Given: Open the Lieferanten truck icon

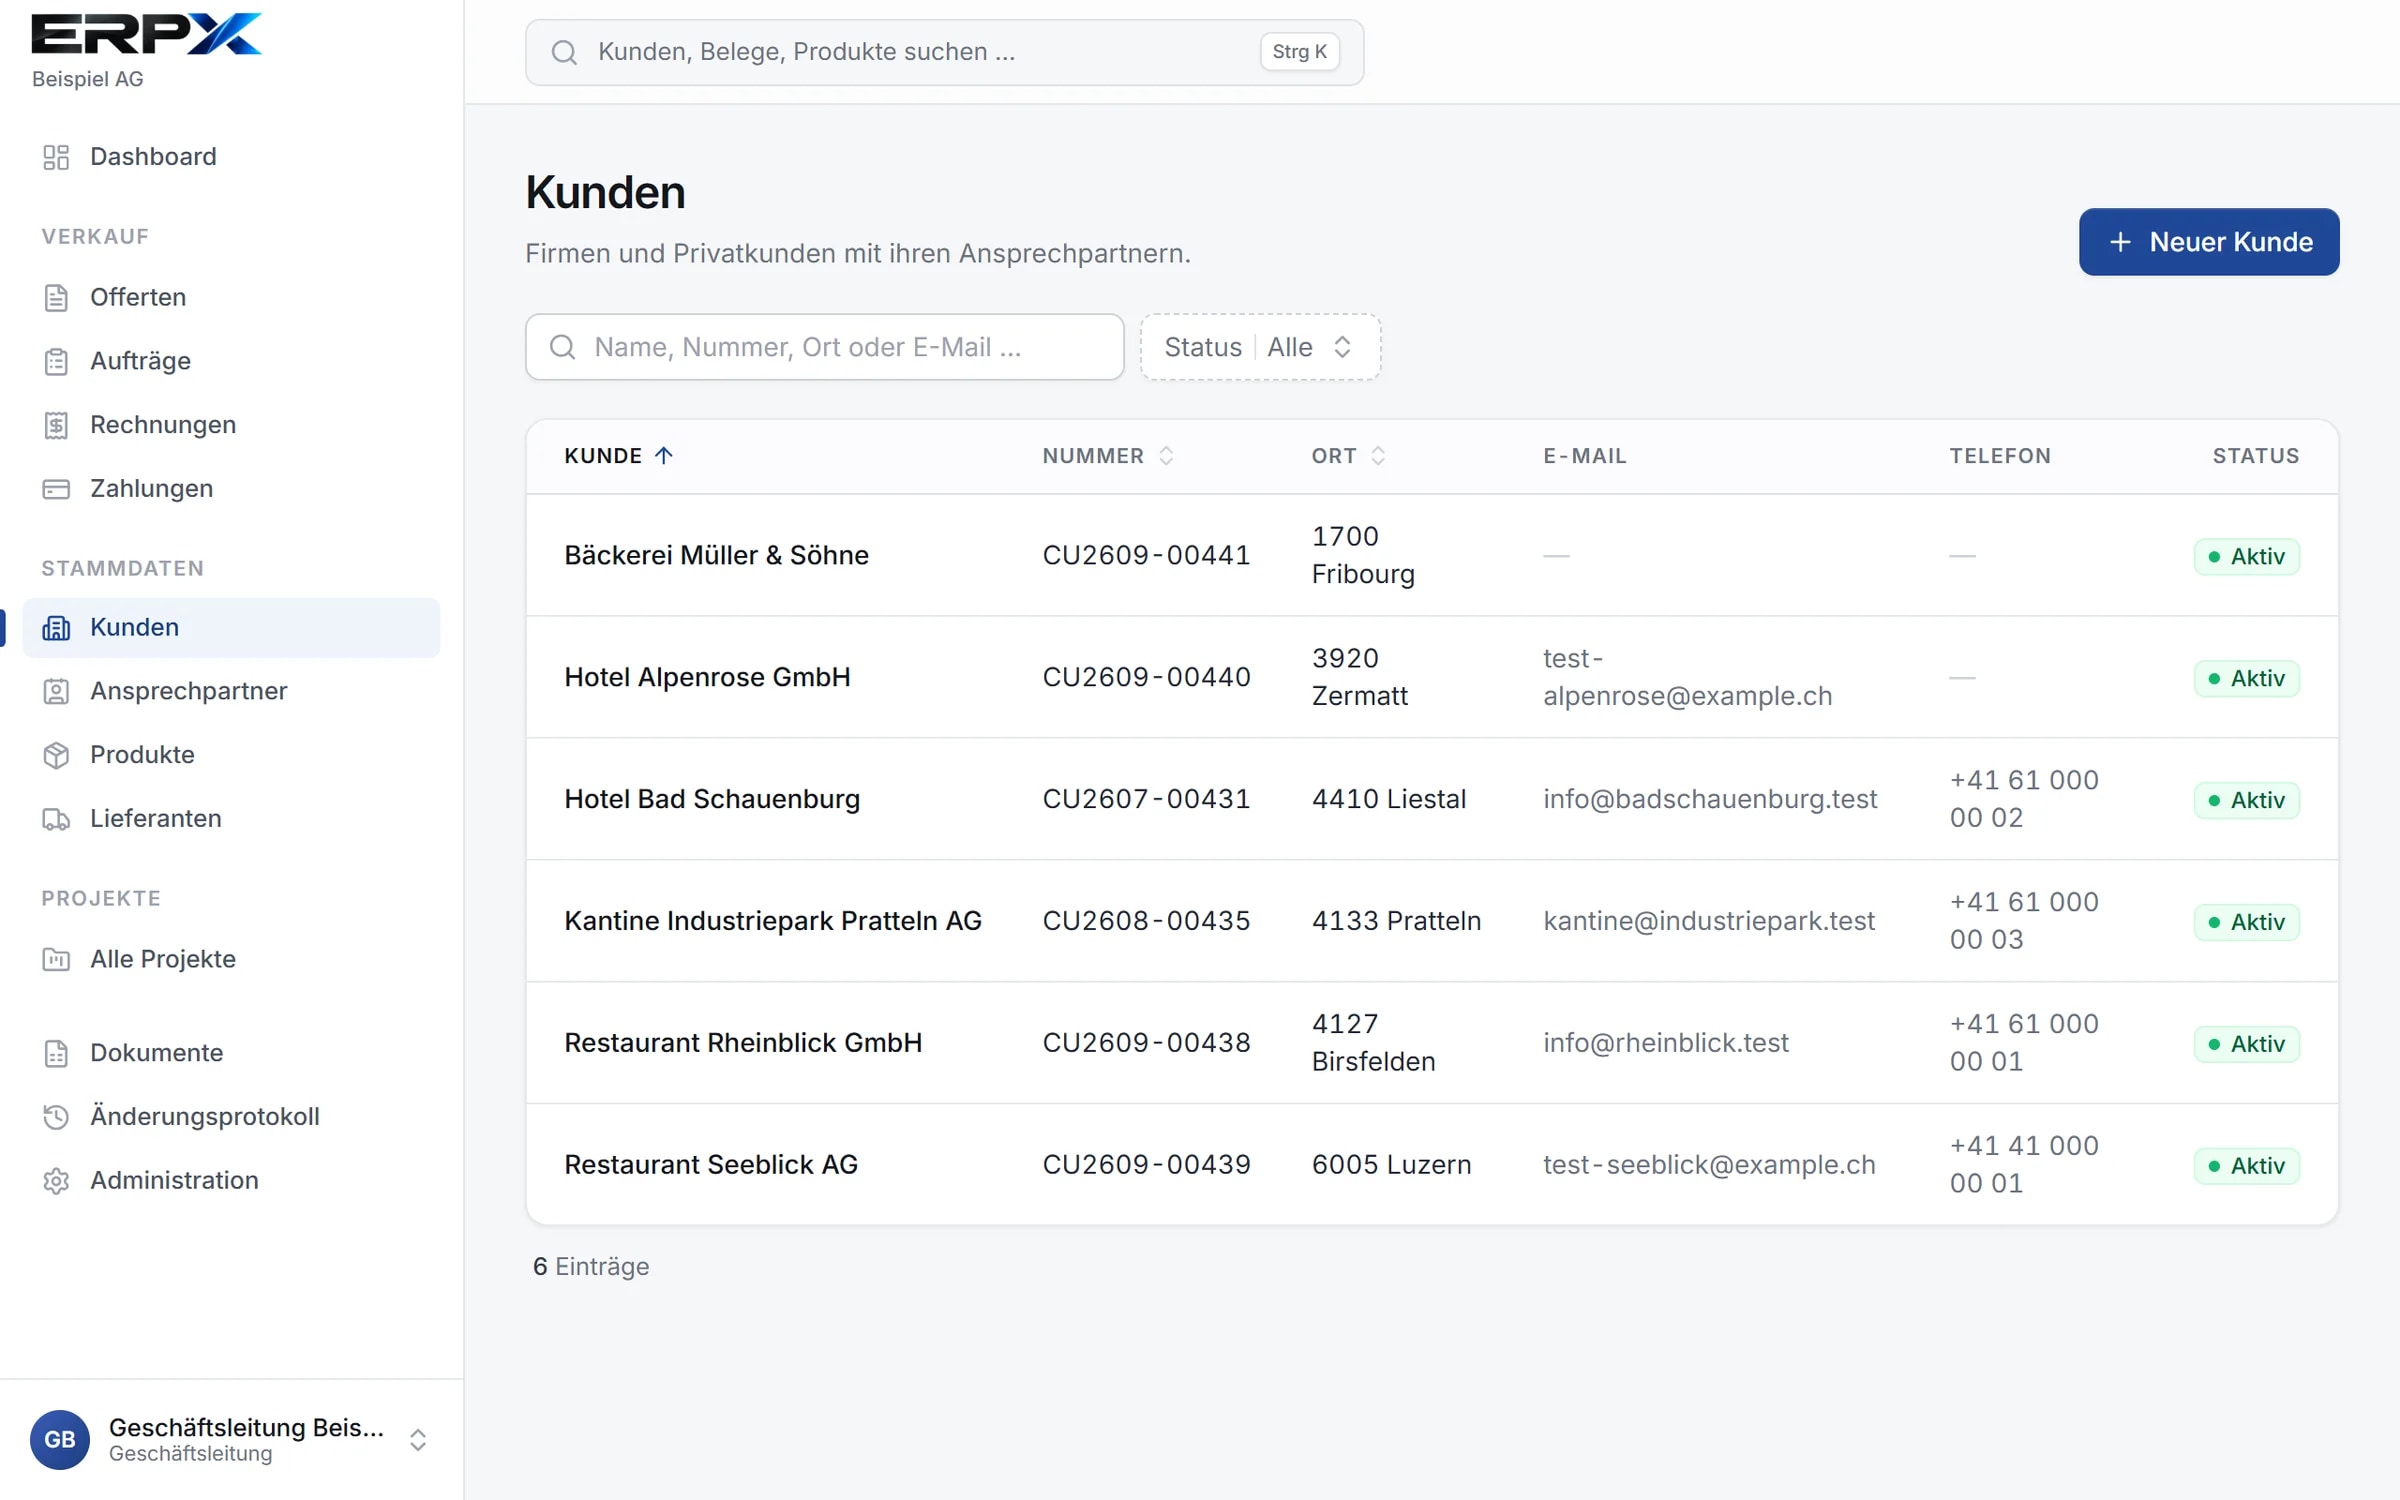Looking at the screenshot, I should pos(56,819).
